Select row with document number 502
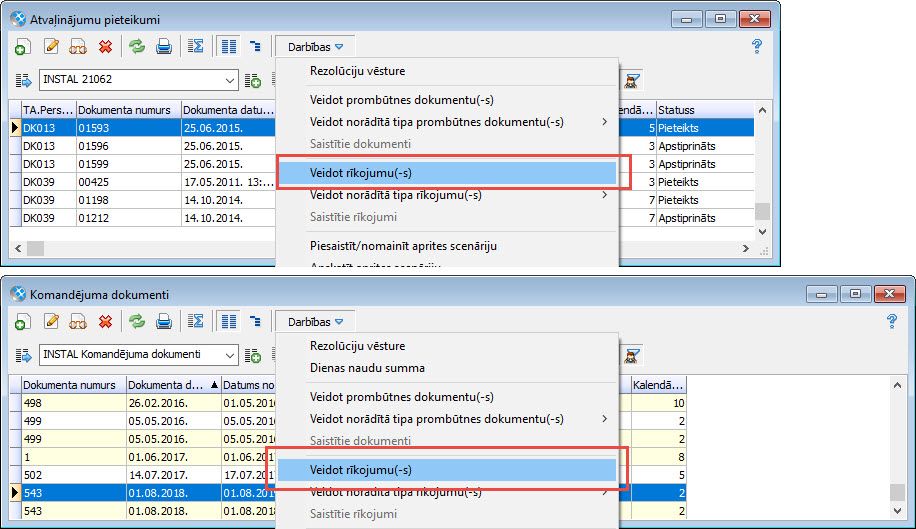 74,475
